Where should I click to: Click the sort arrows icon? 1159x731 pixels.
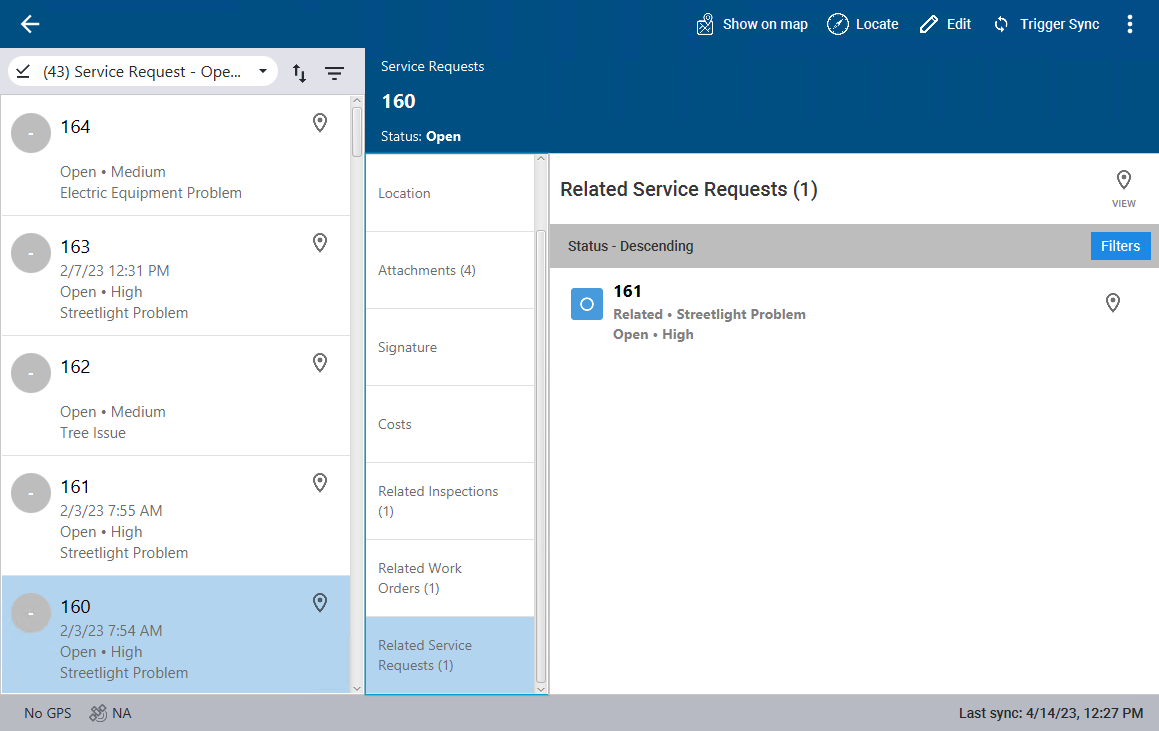(299, 73)
